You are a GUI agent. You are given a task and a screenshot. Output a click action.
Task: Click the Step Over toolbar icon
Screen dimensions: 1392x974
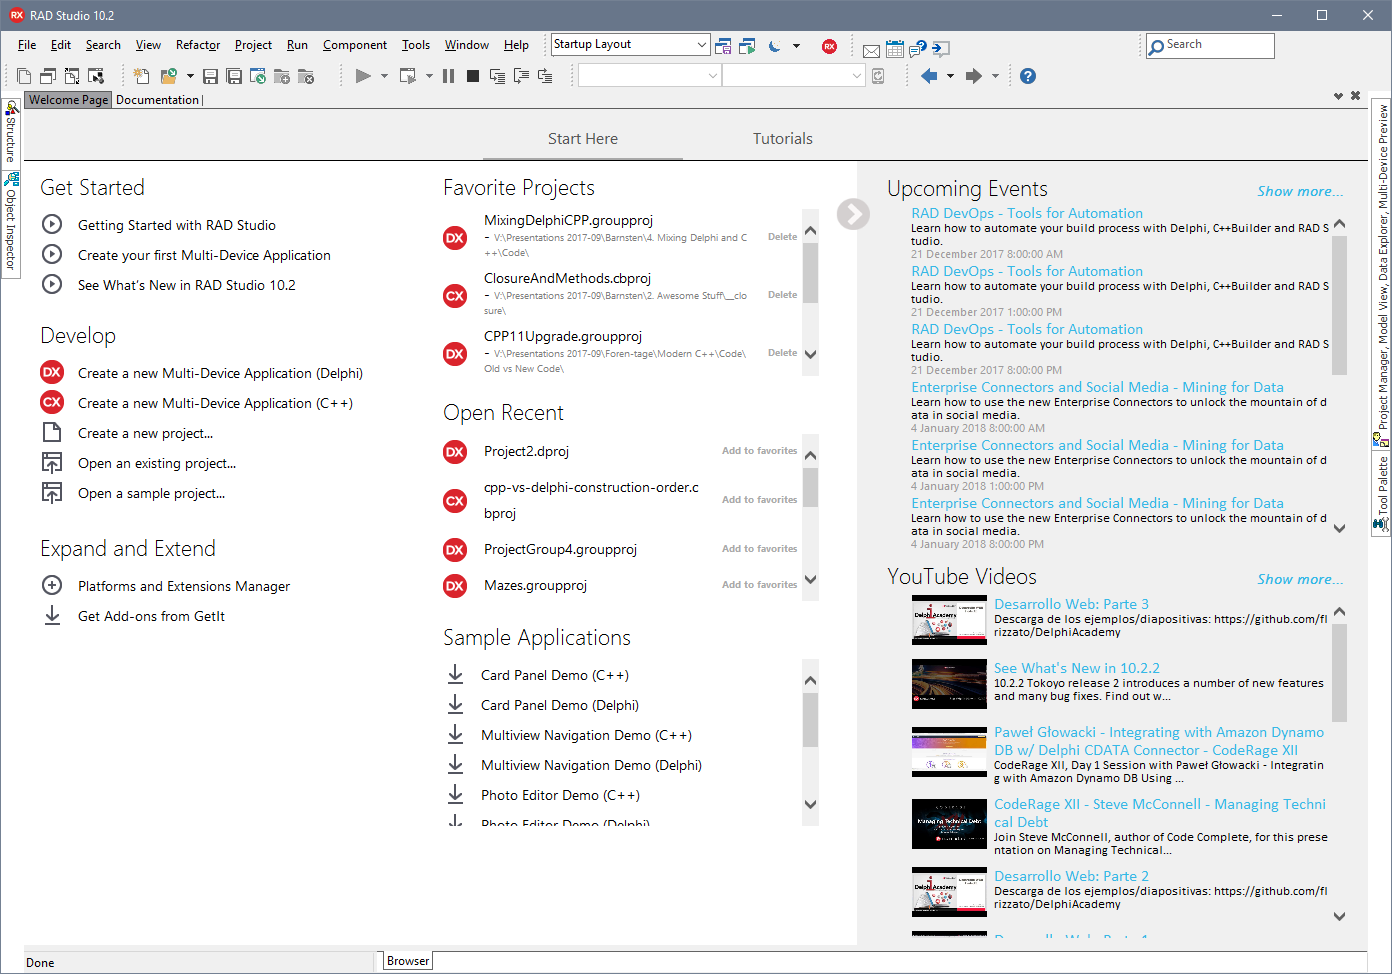click(x=521, y=76)
